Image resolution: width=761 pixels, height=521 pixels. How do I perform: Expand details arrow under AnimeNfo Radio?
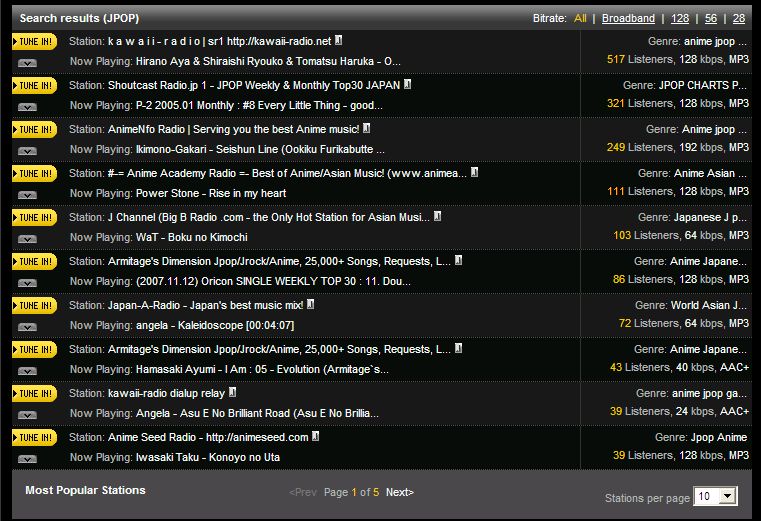point(27,151)
